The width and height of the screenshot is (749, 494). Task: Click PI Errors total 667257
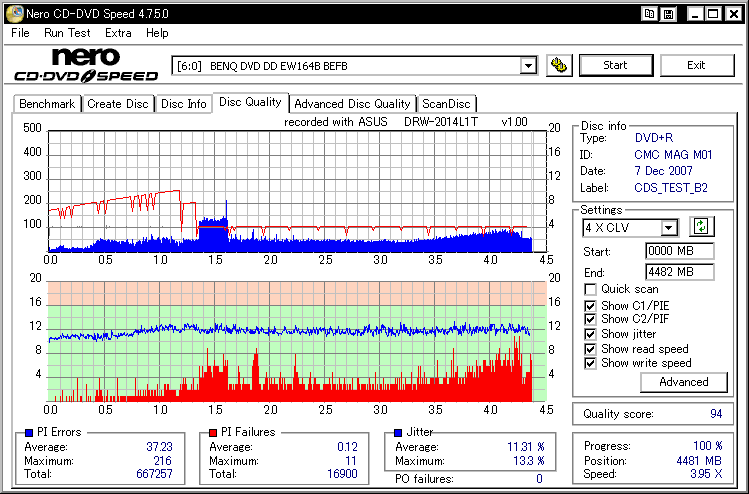154,474
